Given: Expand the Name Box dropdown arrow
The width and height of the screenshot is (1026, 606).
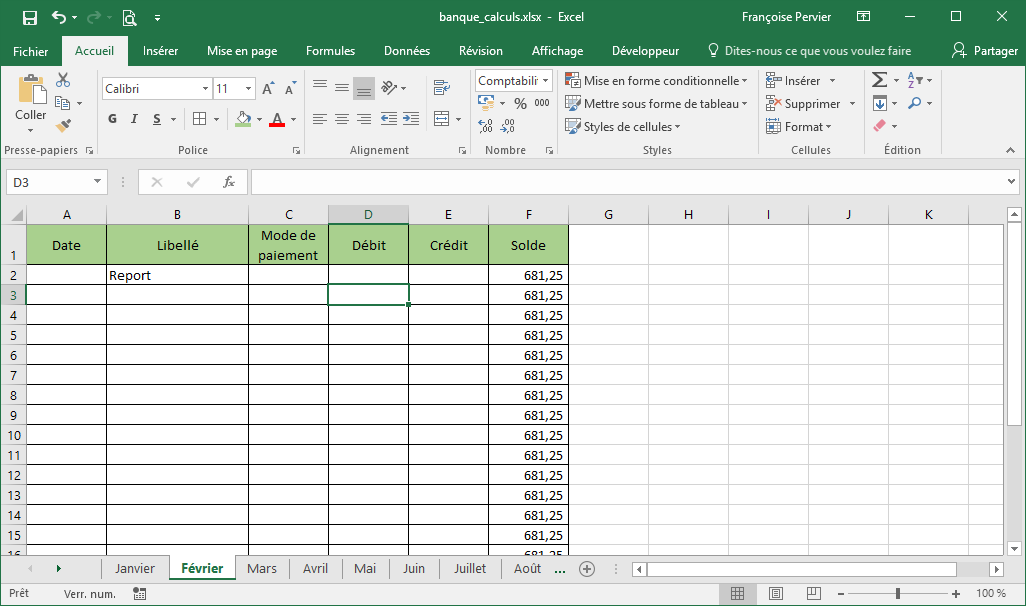Looking at the screenshot, I should click(97, 182).
